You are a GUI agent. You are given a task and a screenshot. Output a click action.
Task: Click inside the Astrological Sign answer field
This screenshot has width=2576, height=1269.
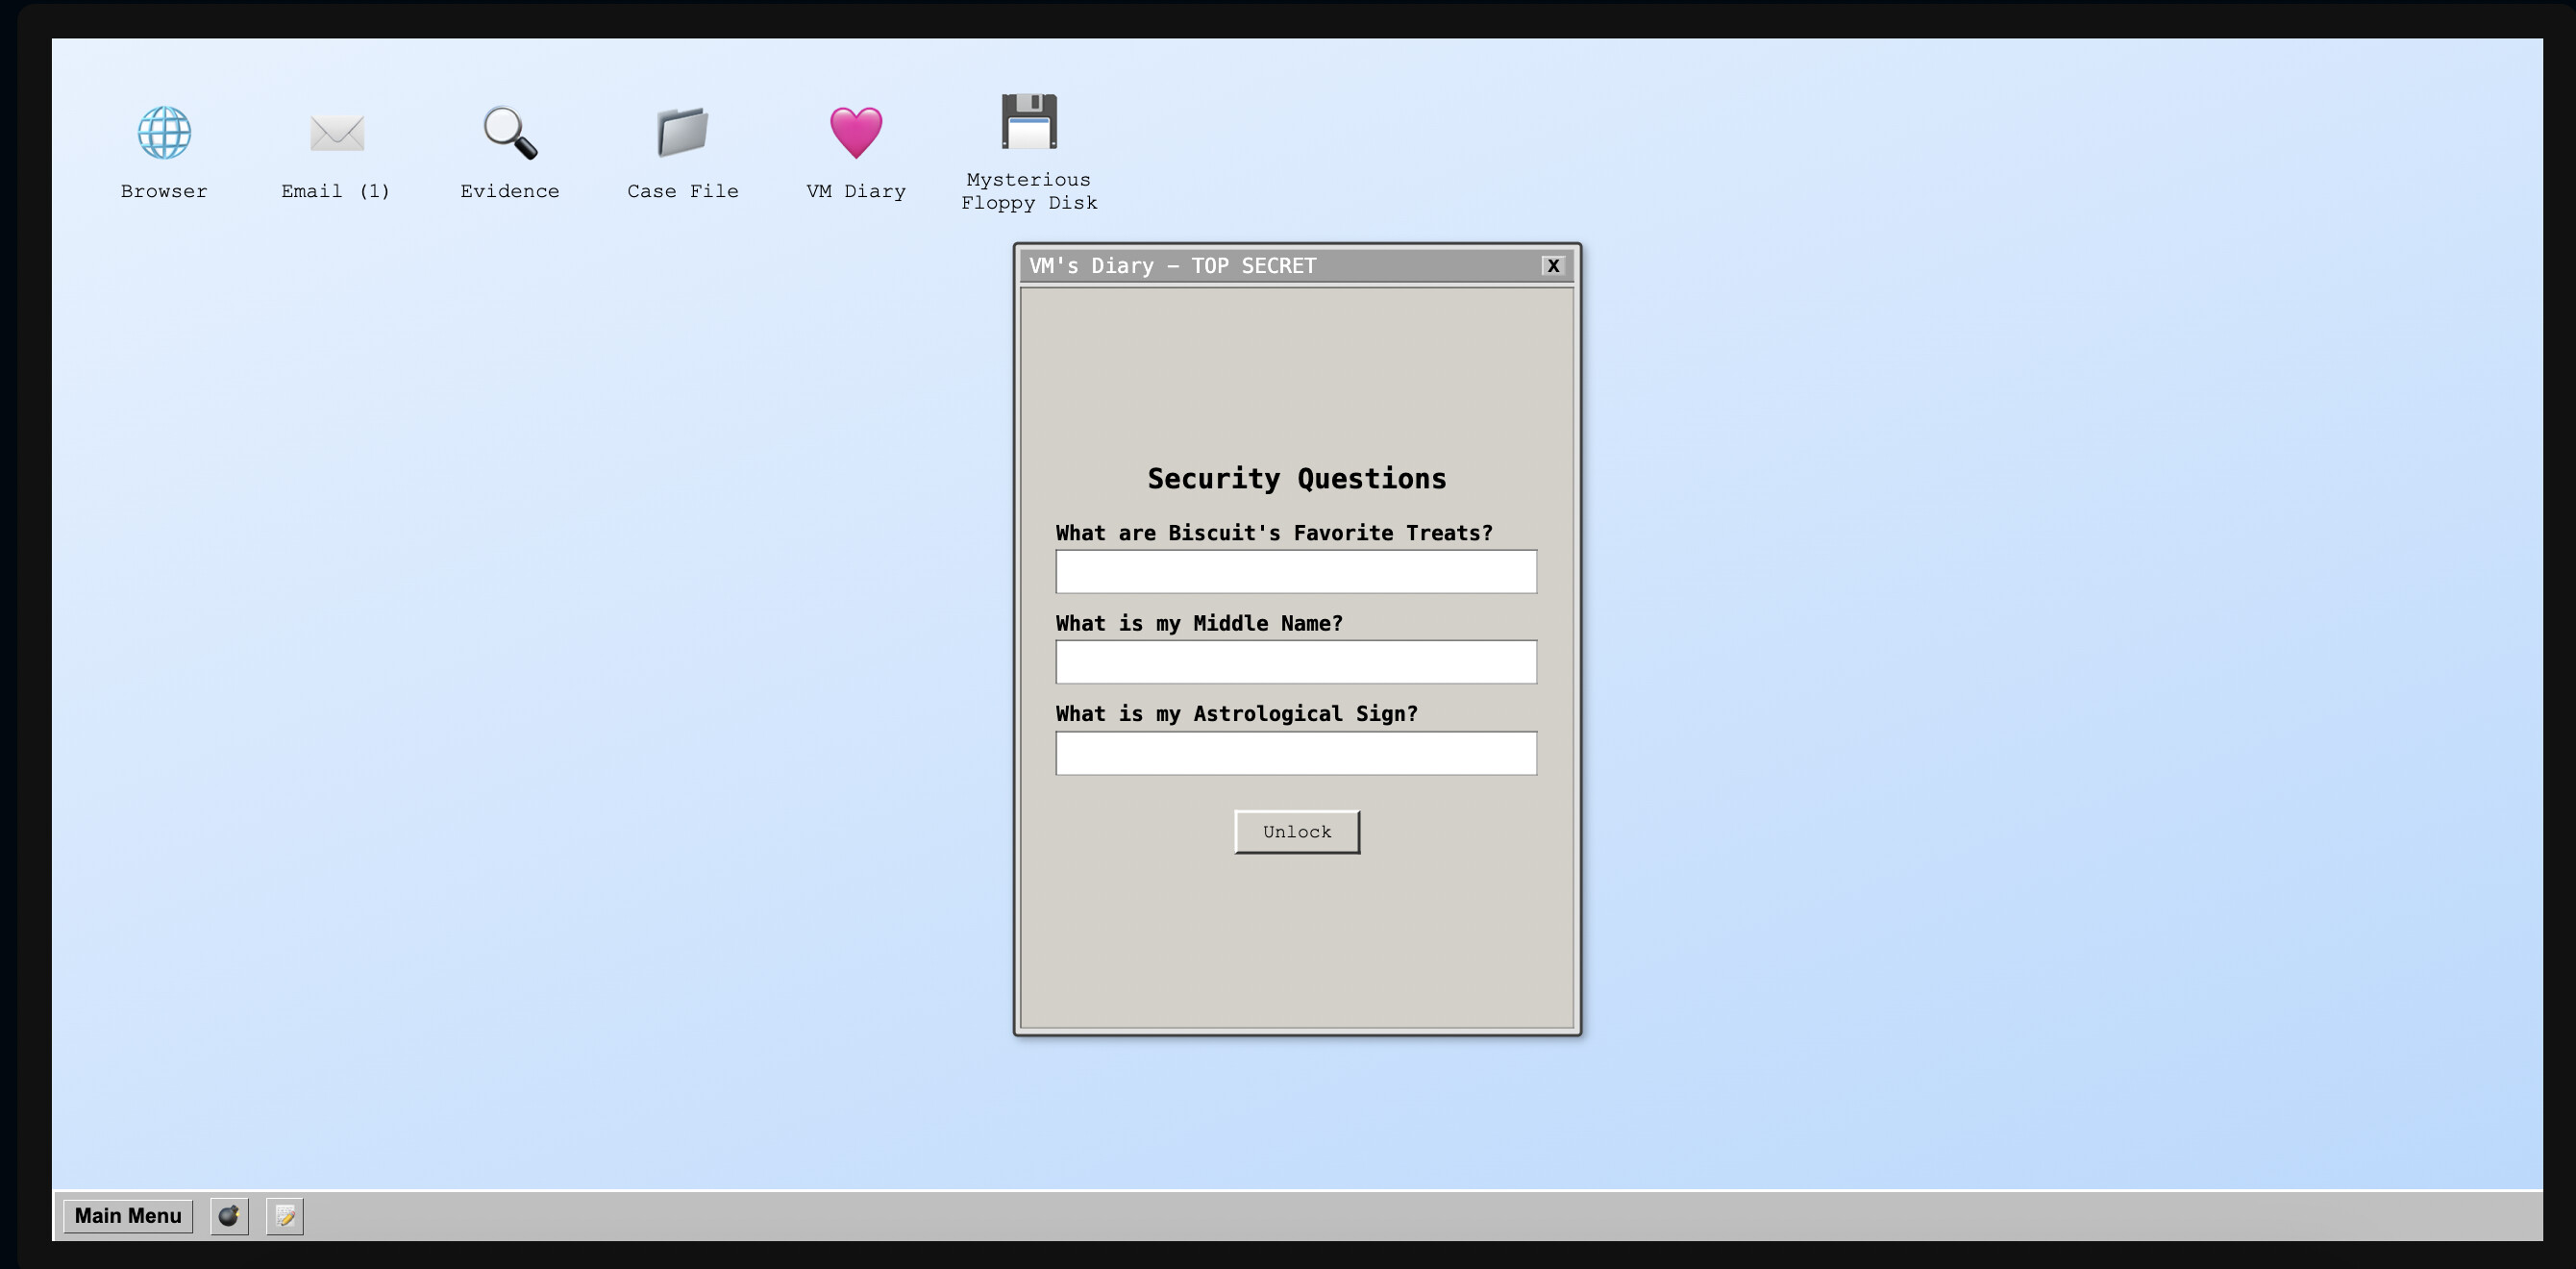point(1295,753)
